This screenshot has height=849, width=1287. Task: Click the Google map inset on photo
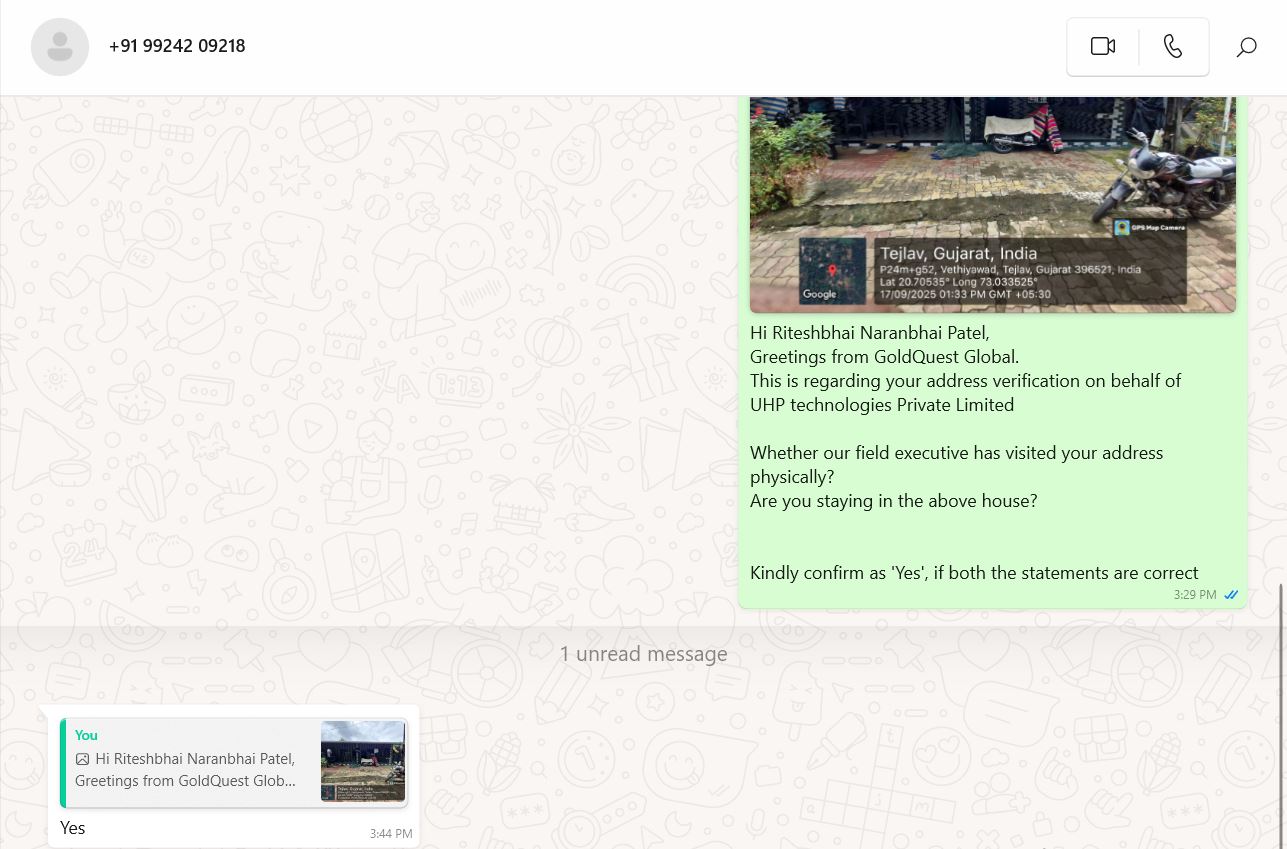point(832,270)
